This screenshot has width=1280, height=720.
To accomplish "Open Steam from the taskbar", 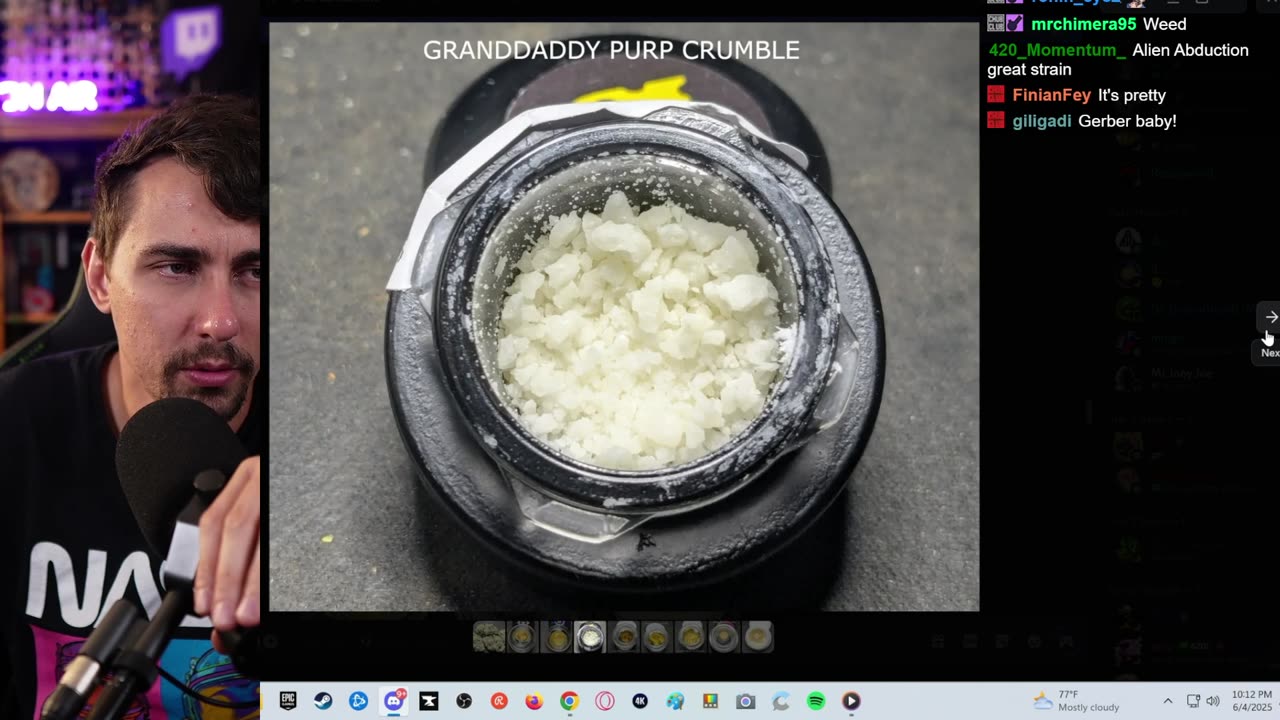I will [x=323, y=701].
